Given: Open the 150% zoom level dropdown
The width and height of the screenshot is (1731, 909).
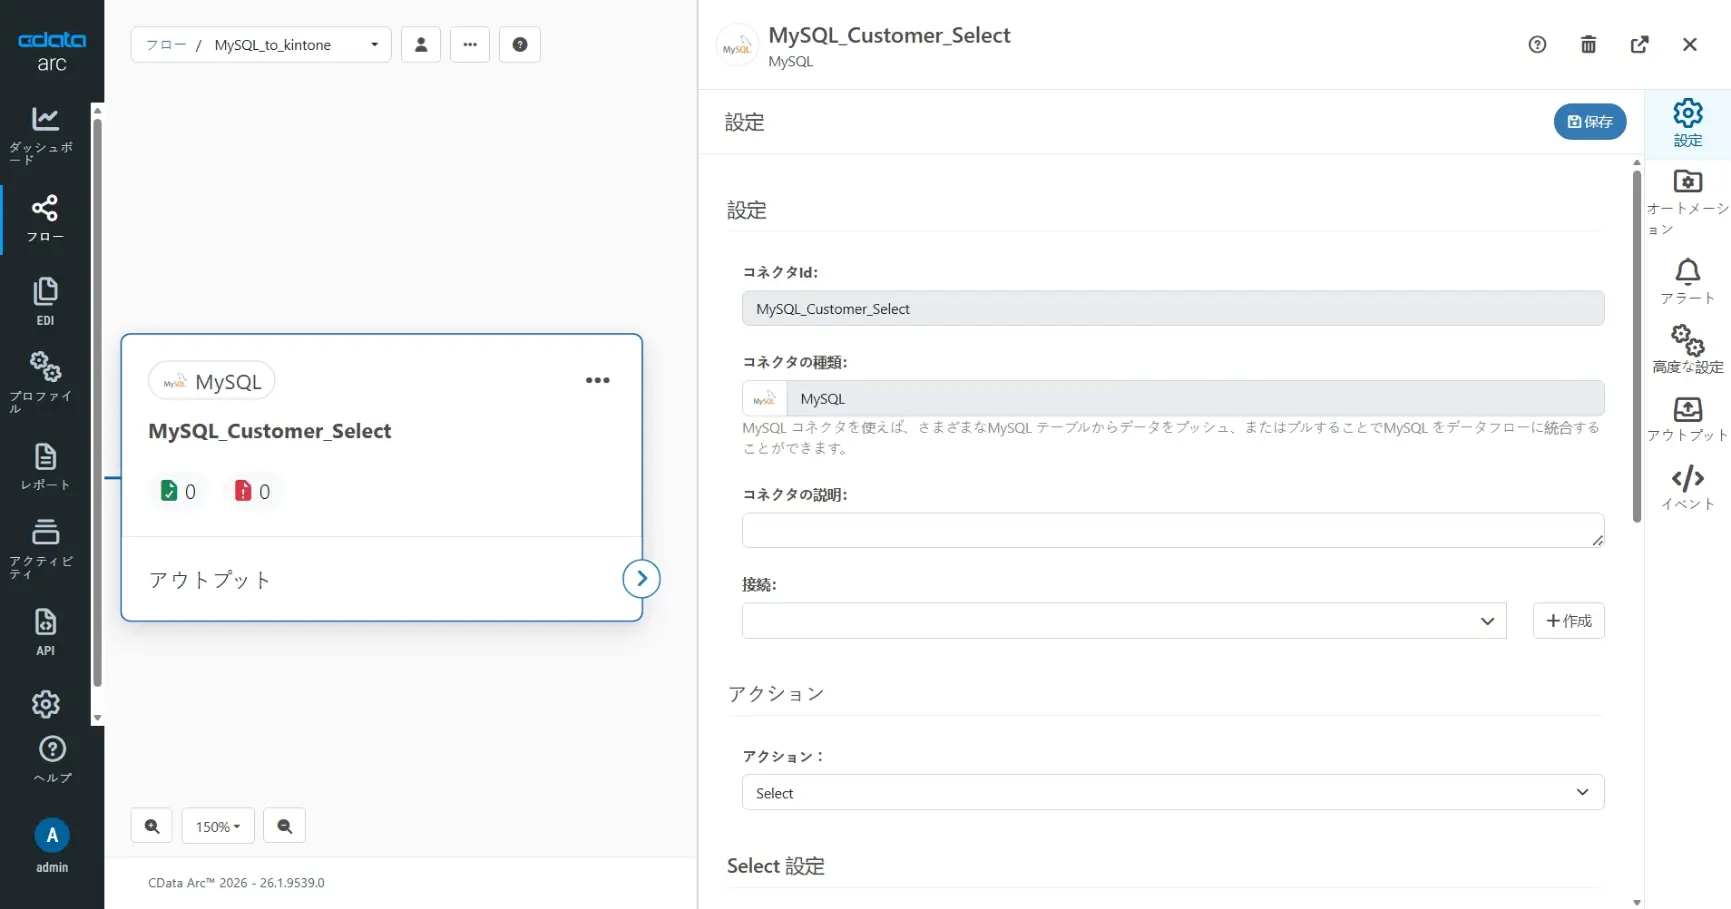Looking at the screenshot, I should [218, 825].
